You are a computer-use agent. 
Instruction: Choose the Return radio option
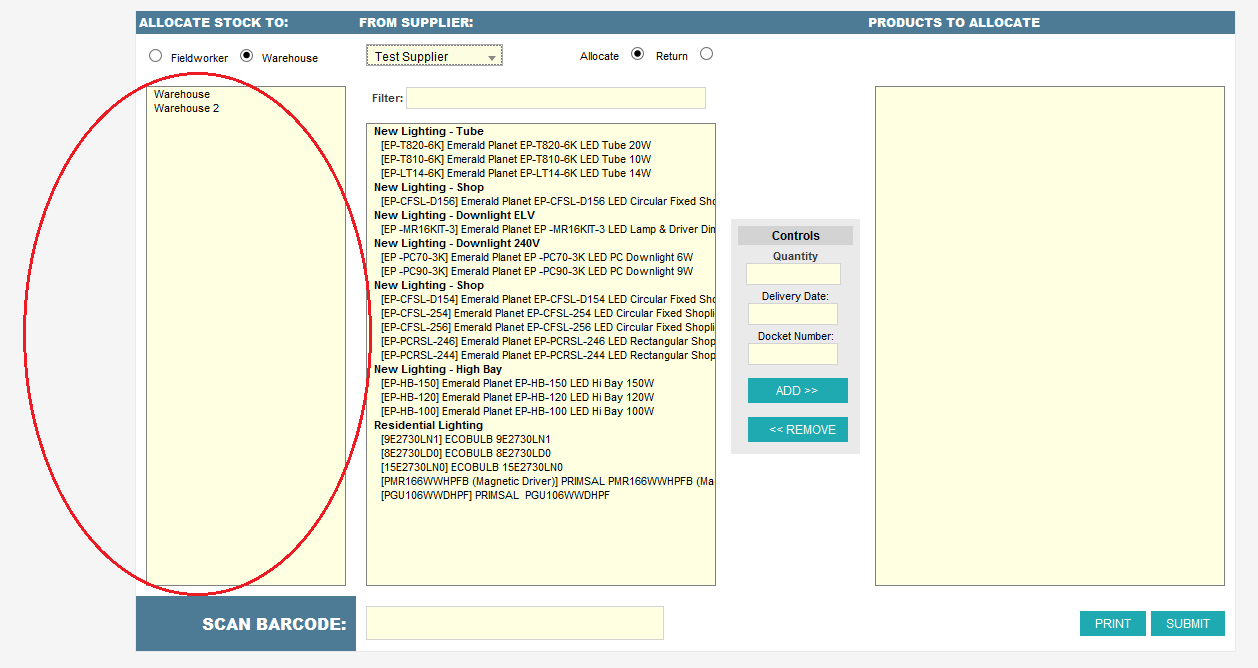pyautogui.click(x=706, y=54)
